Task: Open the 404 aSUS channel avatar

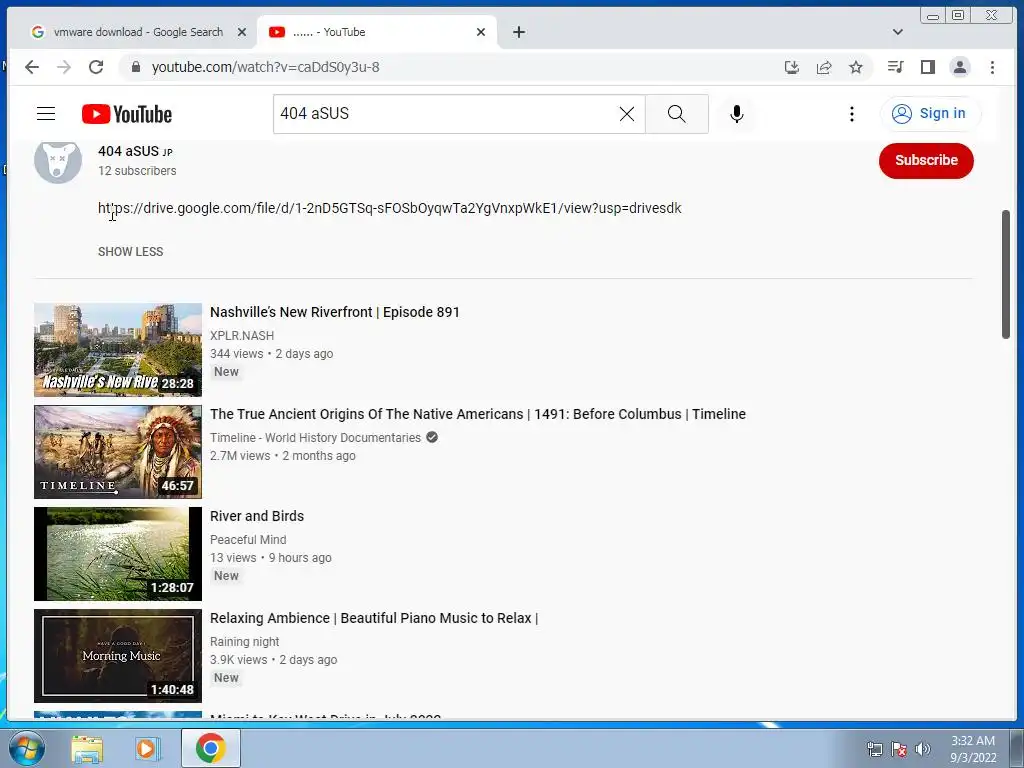Action: click(58, 161)
